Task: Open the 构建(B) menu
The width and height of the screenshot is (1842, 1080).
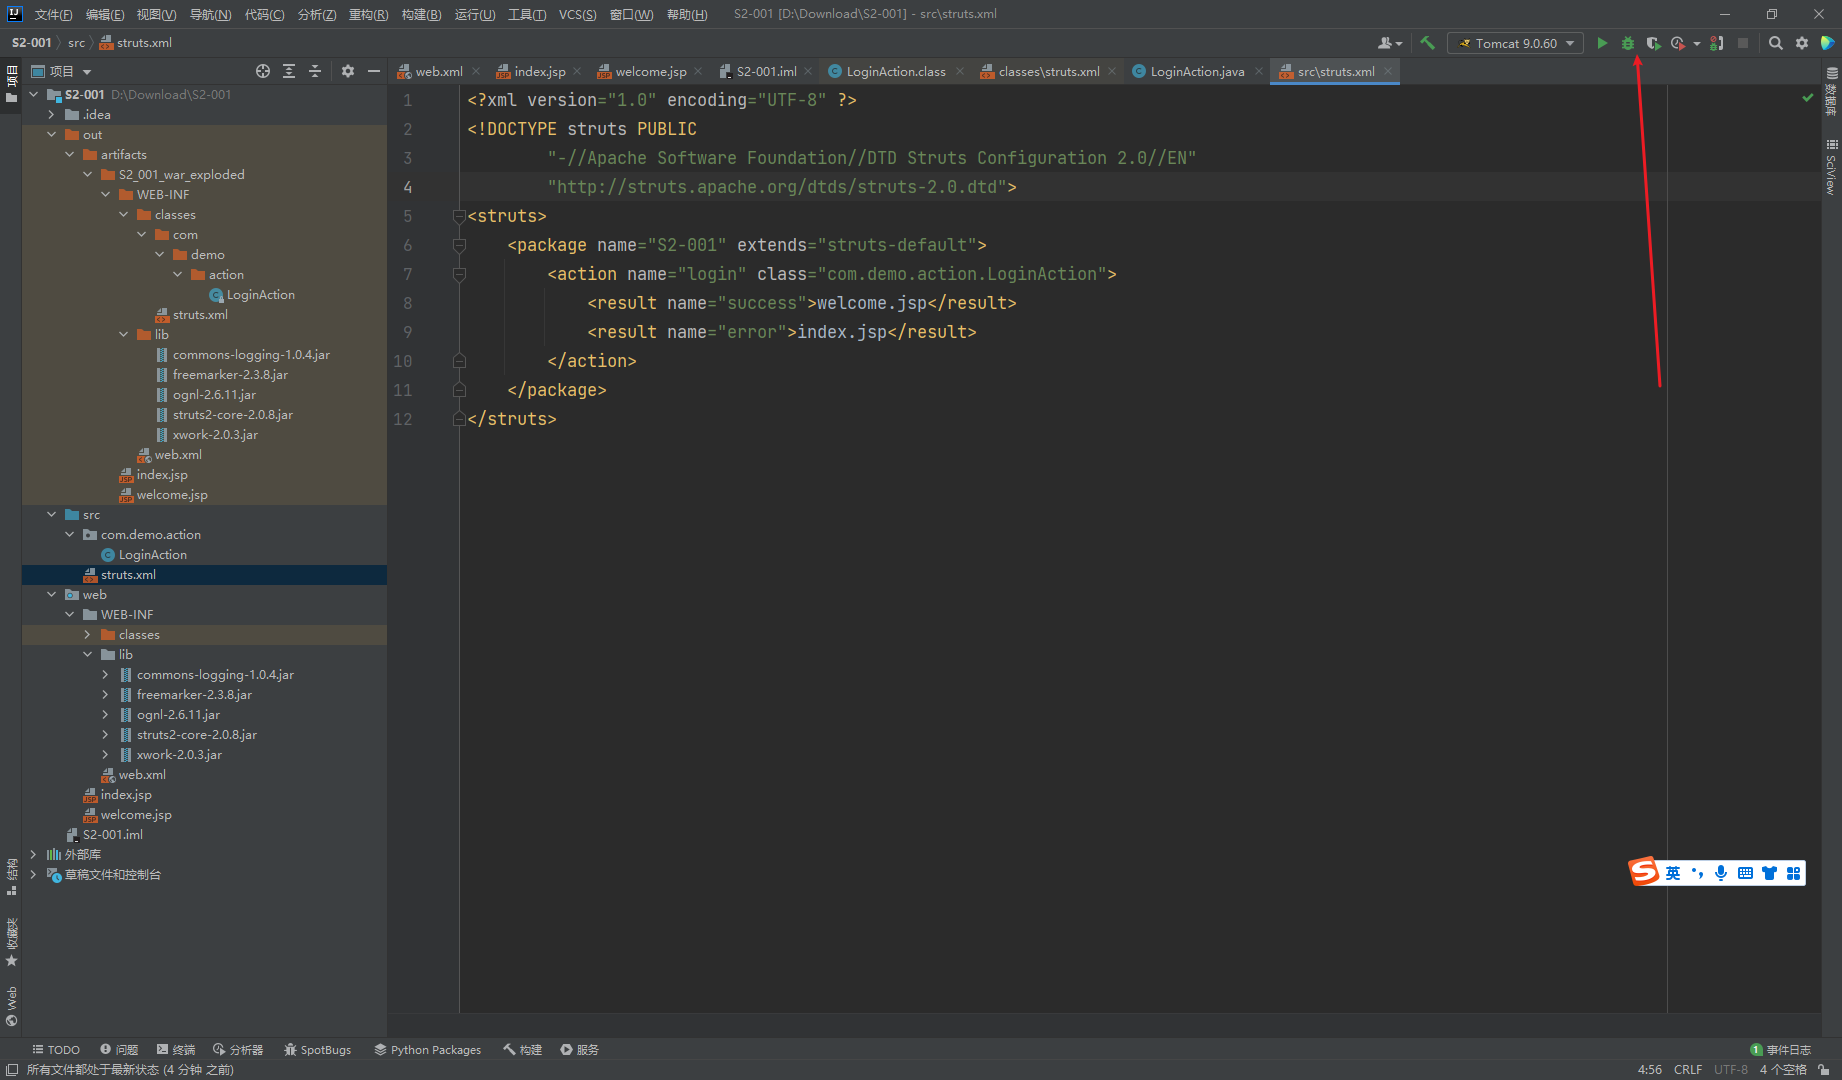Action: point(421,14)
